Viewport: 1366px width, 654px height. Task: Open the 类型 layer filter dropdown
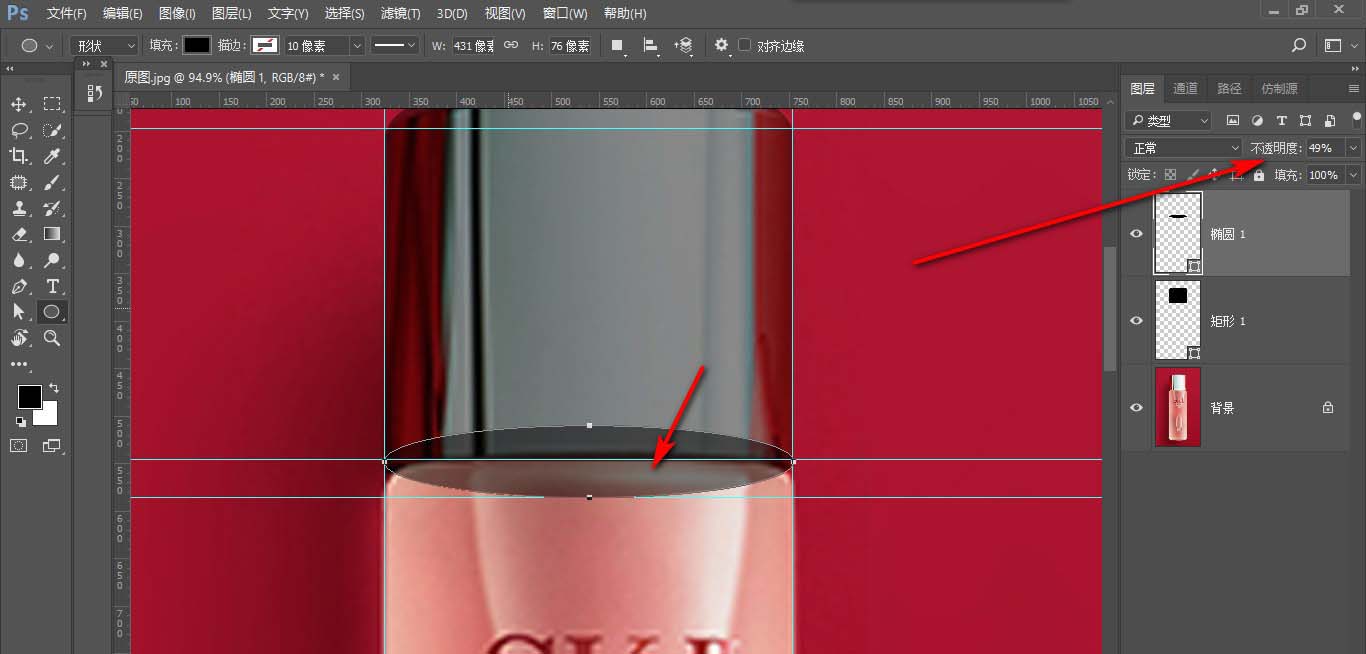click(1167, 120)
